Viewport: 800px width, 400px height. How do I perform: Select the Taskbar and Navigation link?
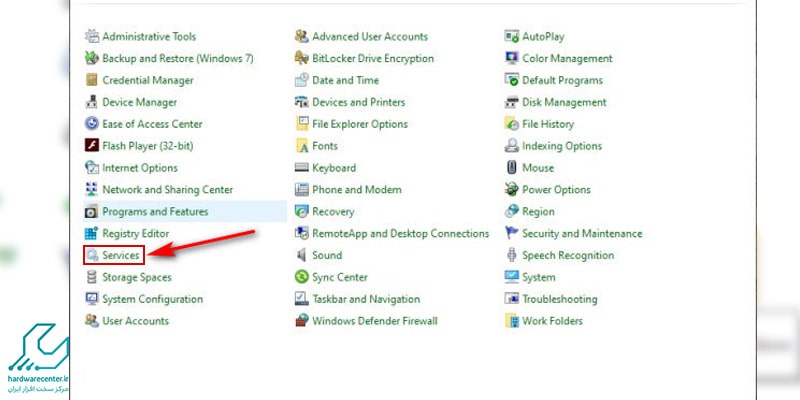coord(366,299)
